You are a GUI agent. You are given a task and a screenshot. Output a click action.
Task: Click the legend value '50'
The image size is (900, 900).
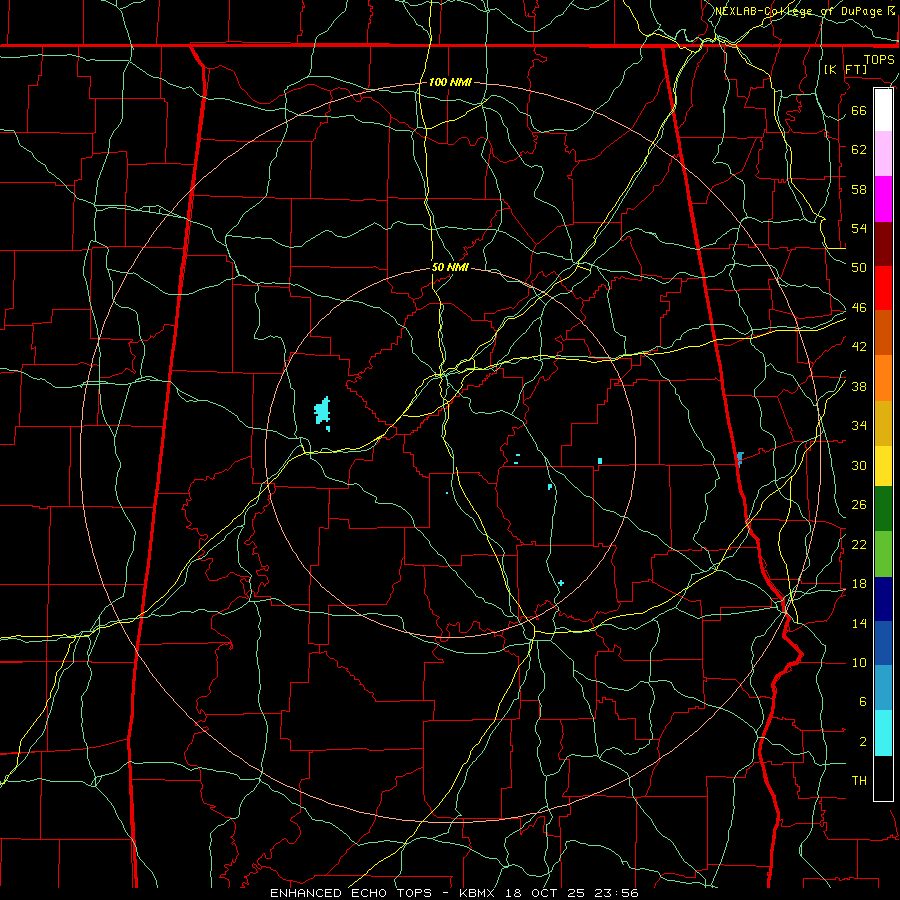coord(859,267)
